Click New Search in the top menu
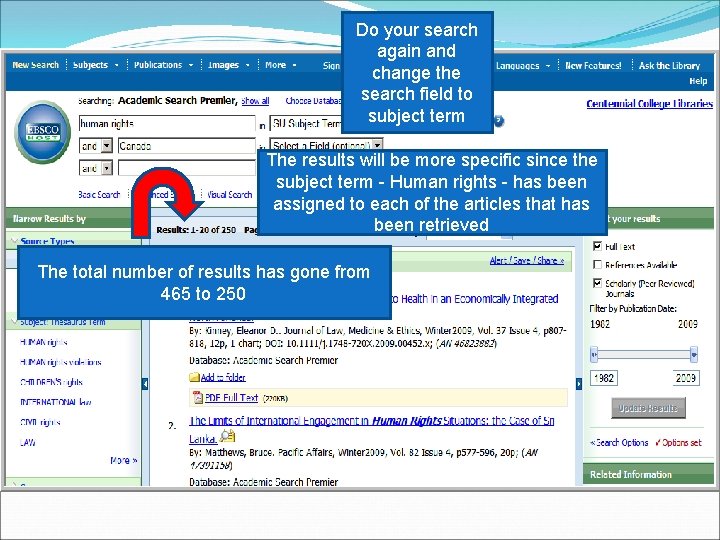This screenshot has width=720, height=540. click(35, 65)
